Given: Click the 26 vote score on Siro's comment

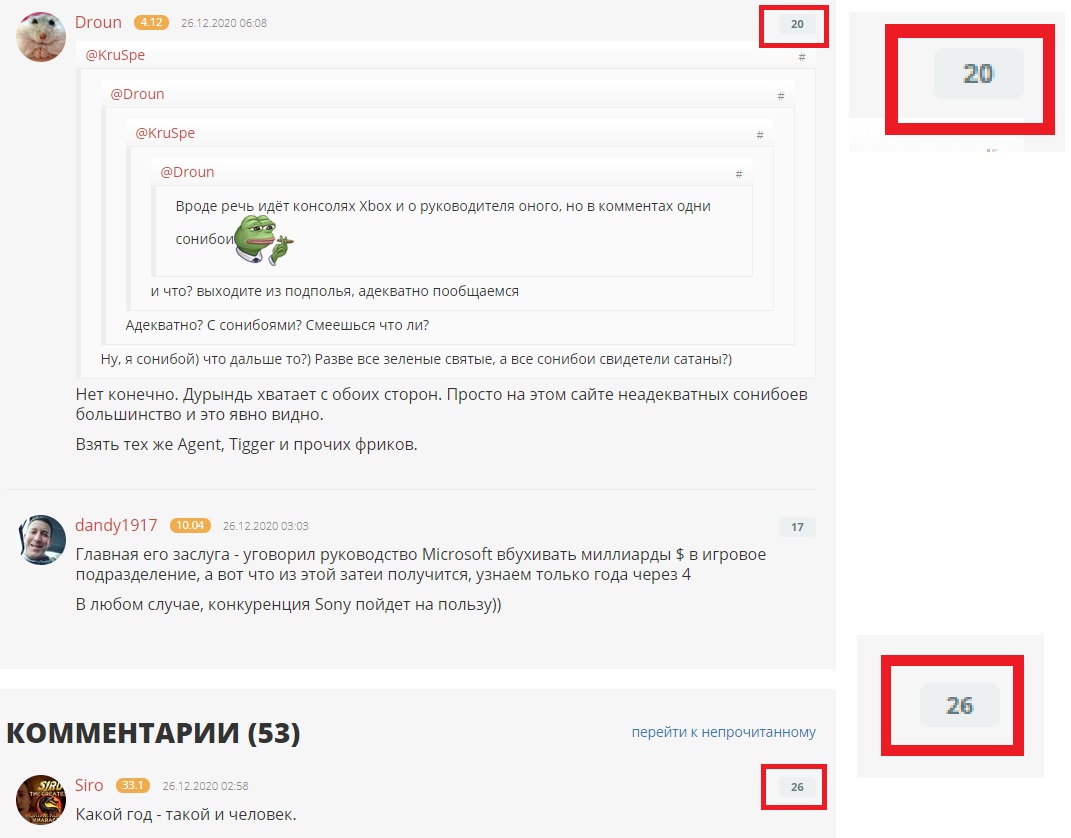Looking at the screenshot, I should 797,787.
